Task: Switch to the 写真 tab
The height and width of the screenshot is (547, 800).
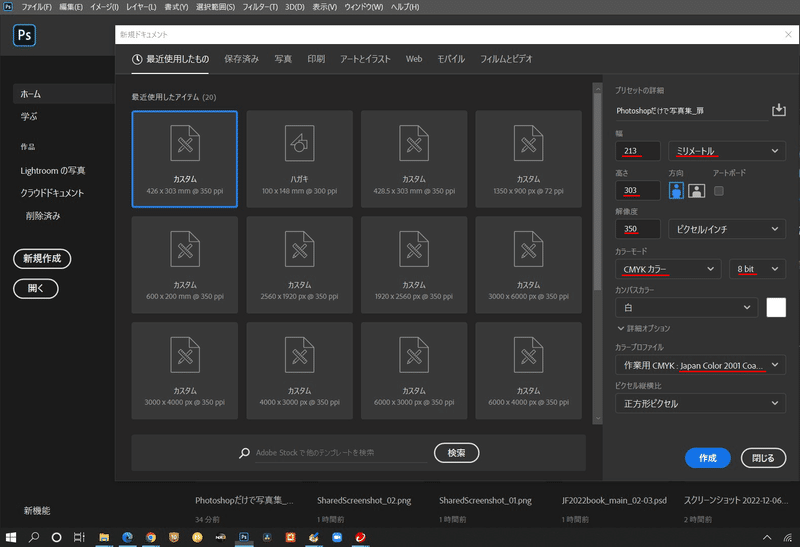Action: coord(283,59)
